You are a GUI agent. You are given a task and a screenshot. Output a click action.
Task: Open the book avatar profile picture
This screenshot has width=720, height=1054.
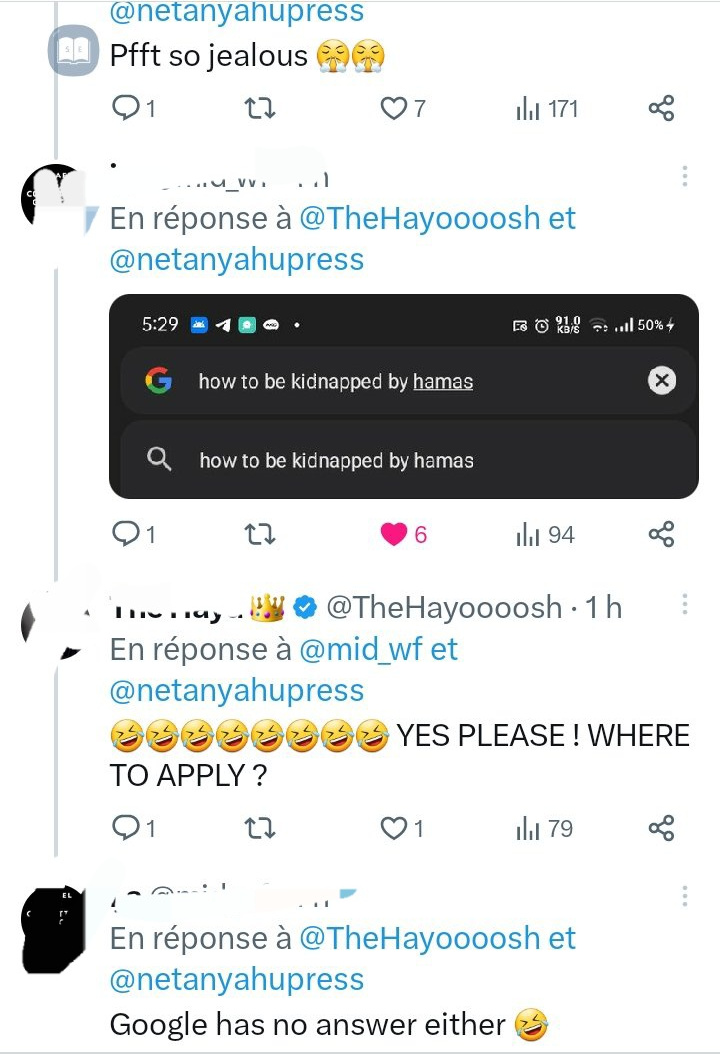click(x=74, y=50)
